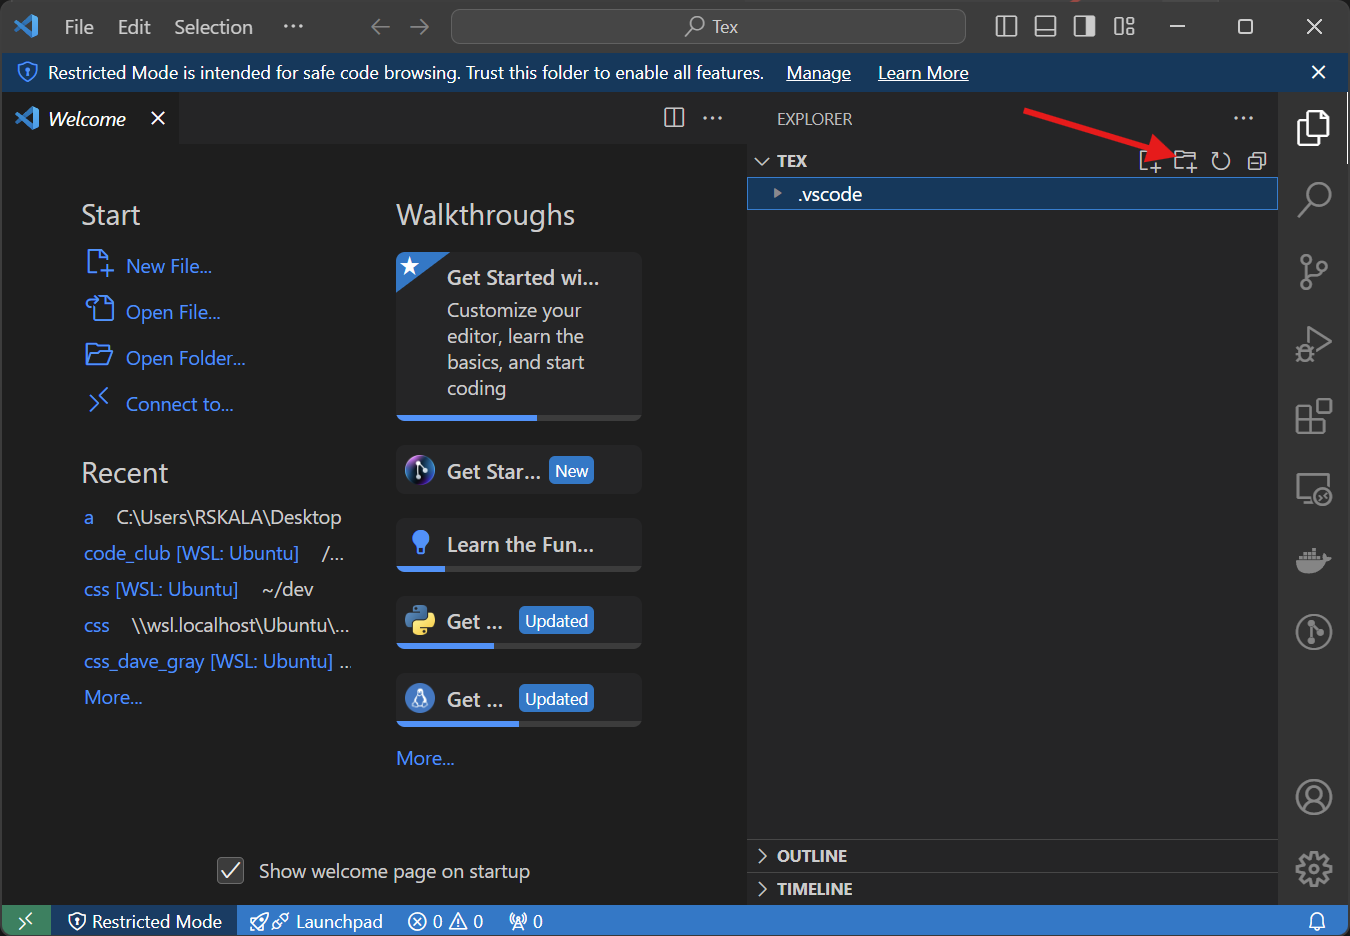Open the Source Control view
This screenshot has height=936, width=1350.
1313,271
